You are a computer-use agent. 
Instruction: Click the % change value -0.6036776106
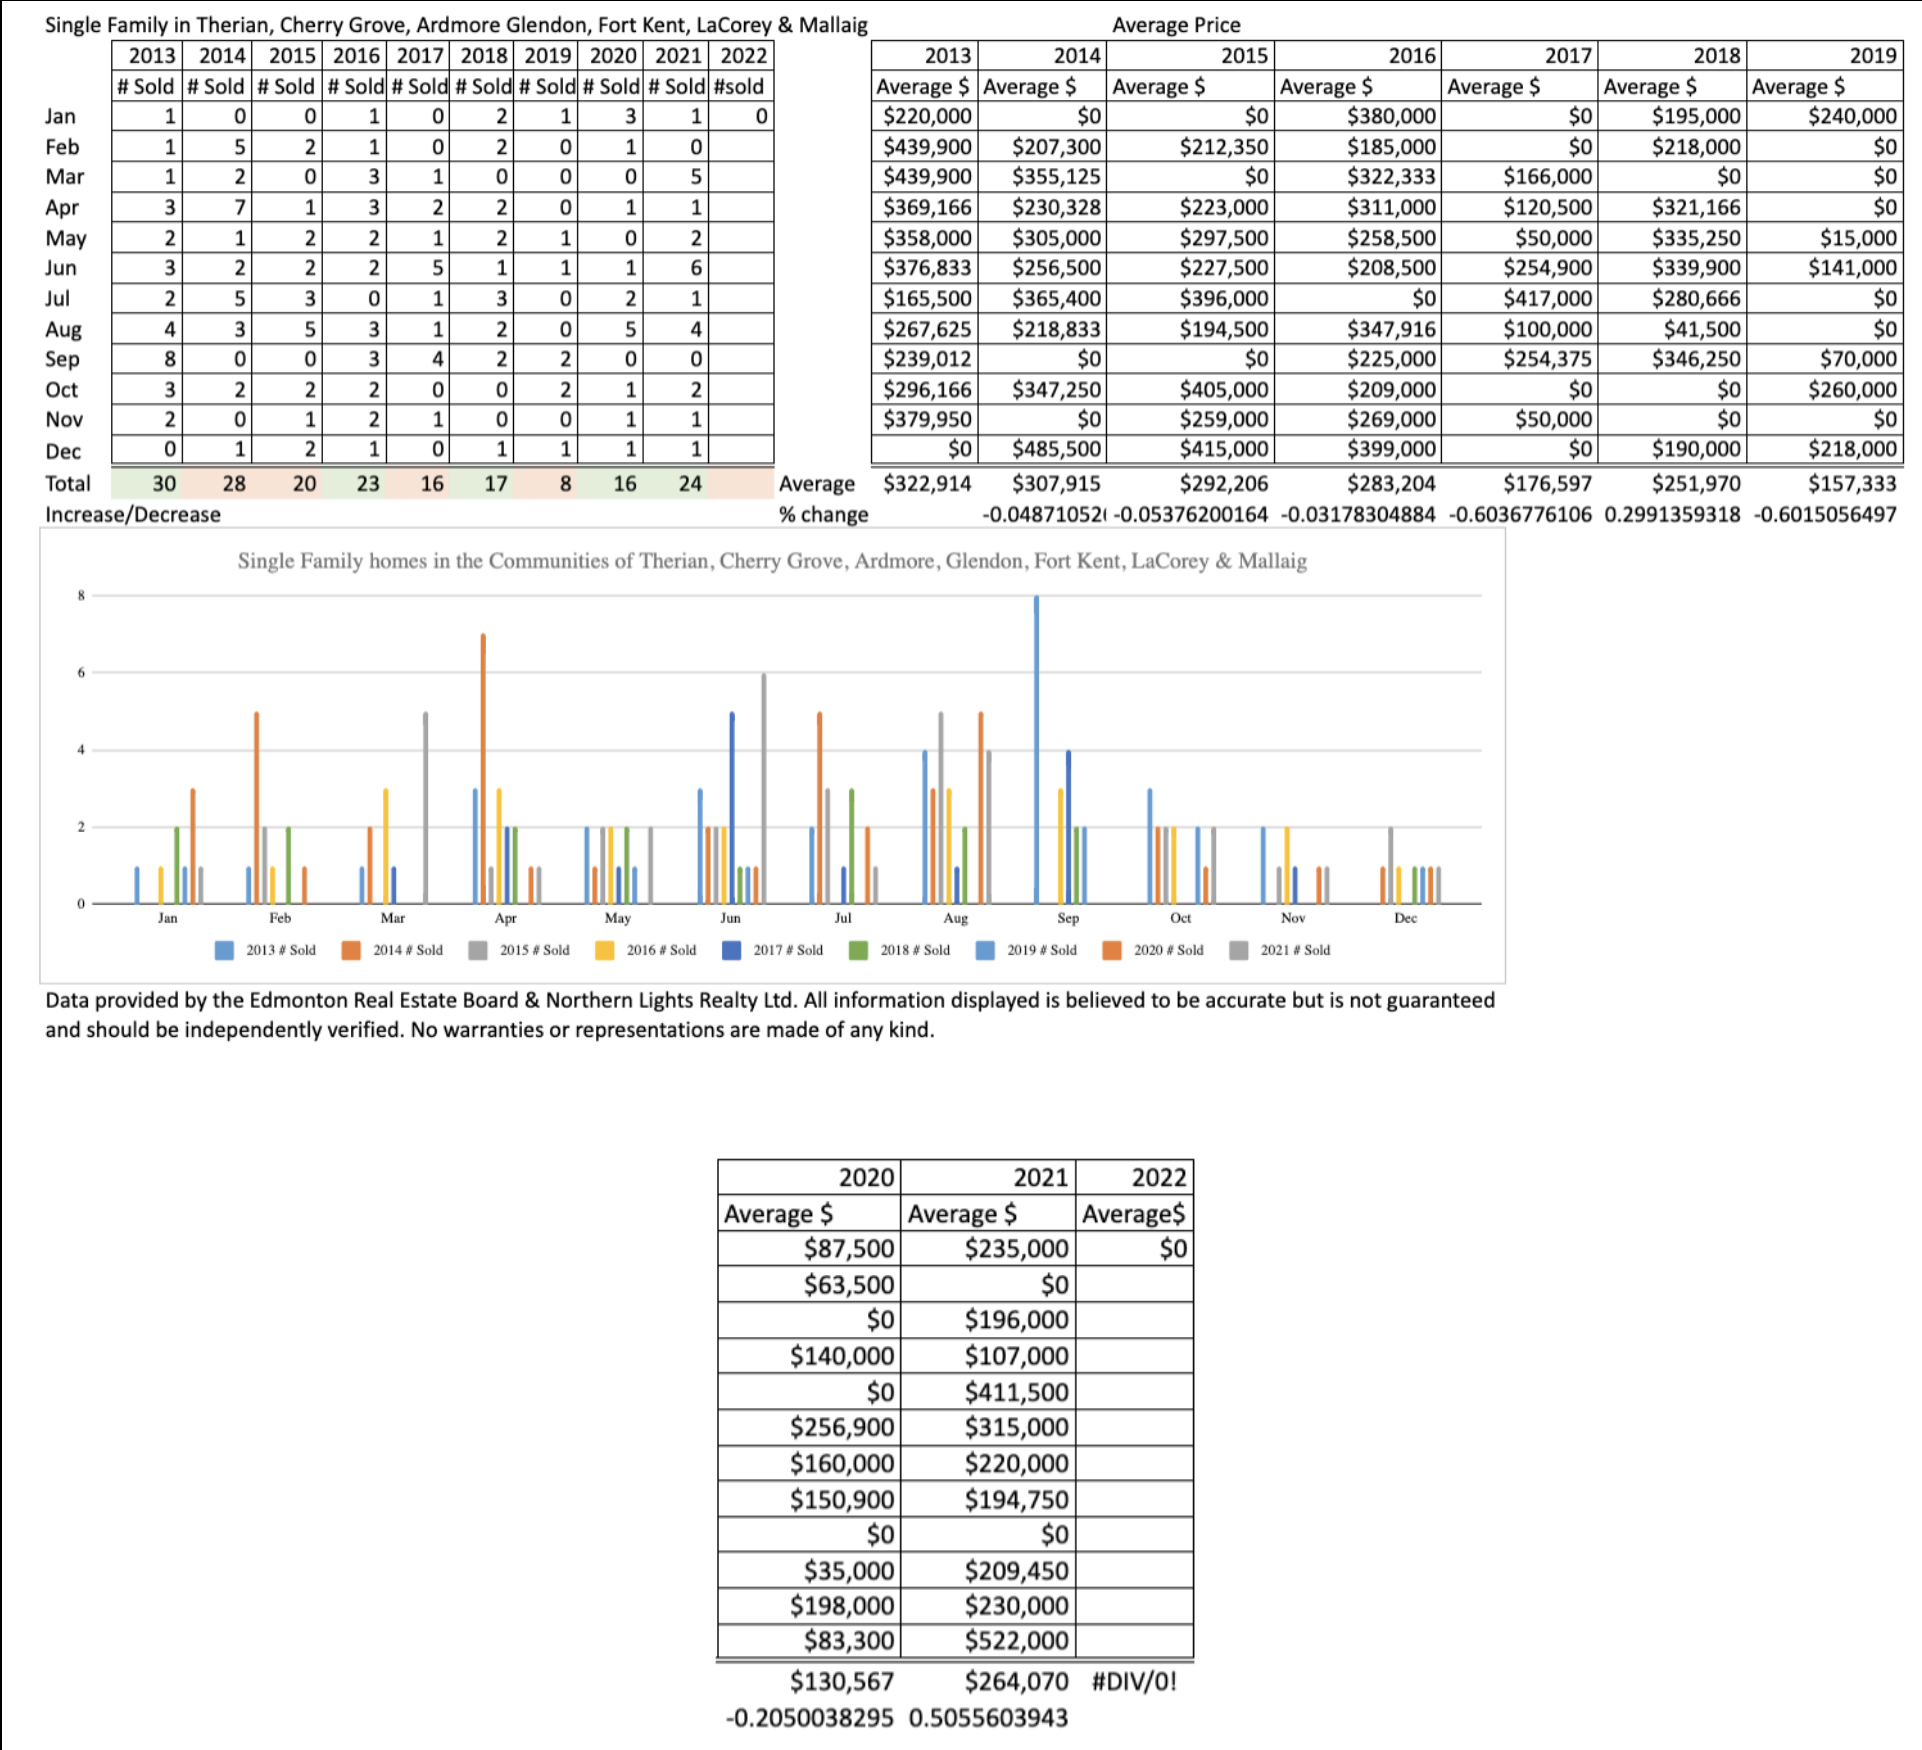tap(1520, 515)
